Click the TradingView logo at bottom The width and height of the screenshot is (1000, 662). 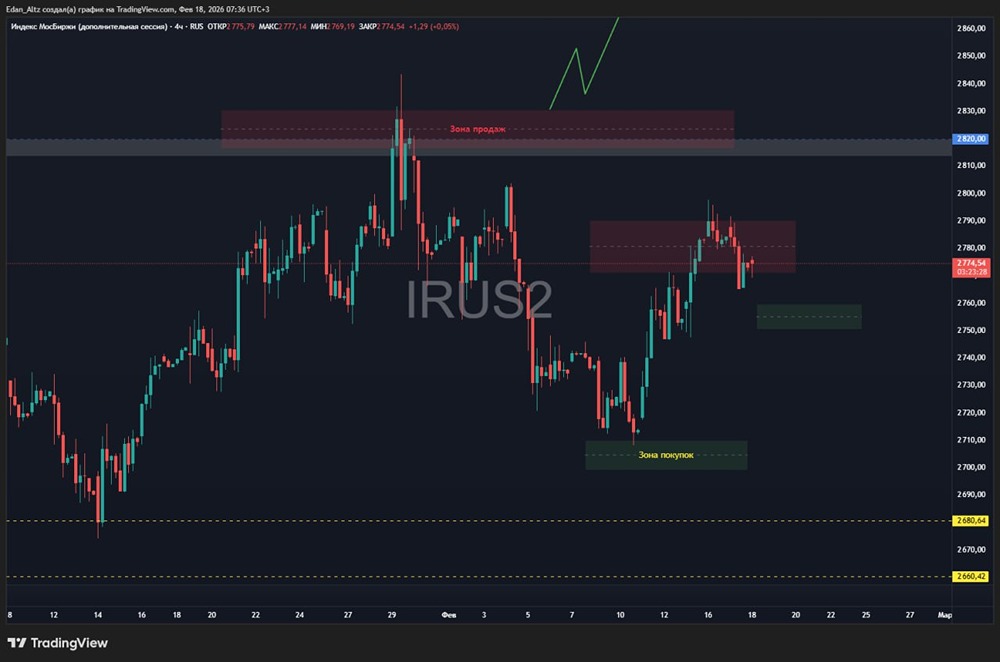coord(57,643)
